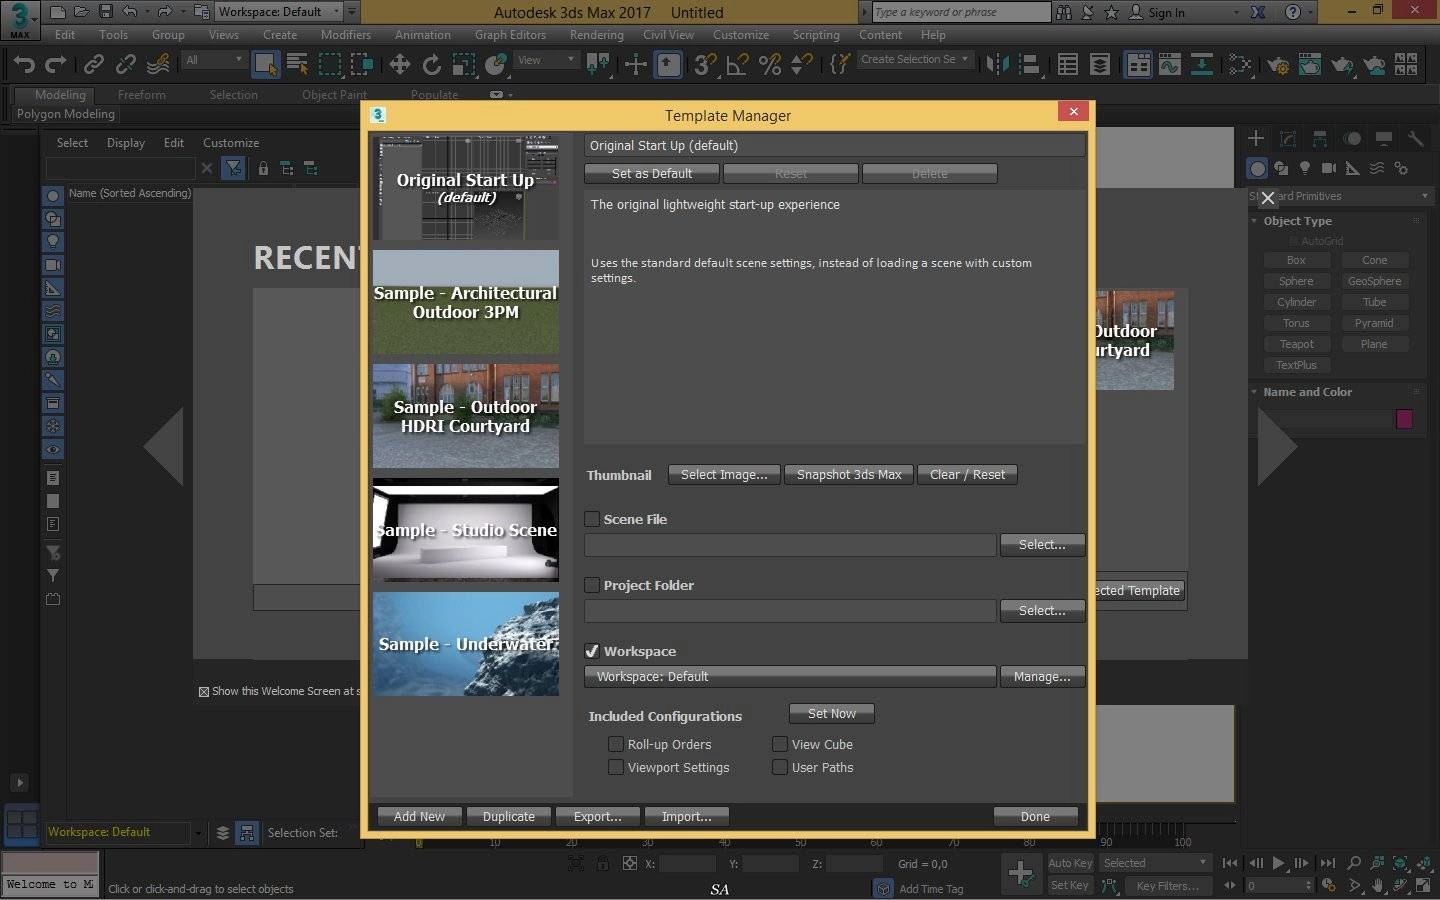The image size is (1440, 900).
Task: Click Pan View hand icon
Action: 1377,885
